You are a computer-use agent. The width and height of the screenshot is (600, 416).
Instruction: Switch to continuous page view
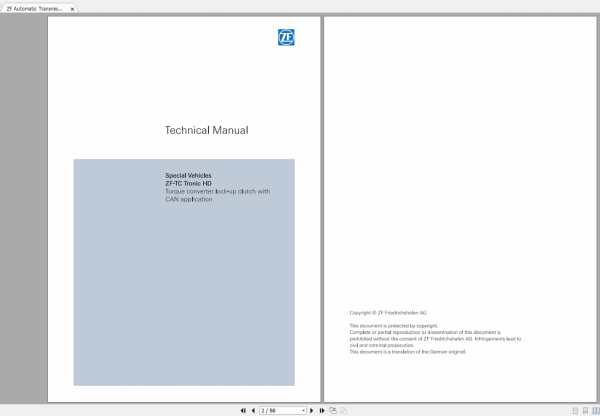tap(585, 411)
